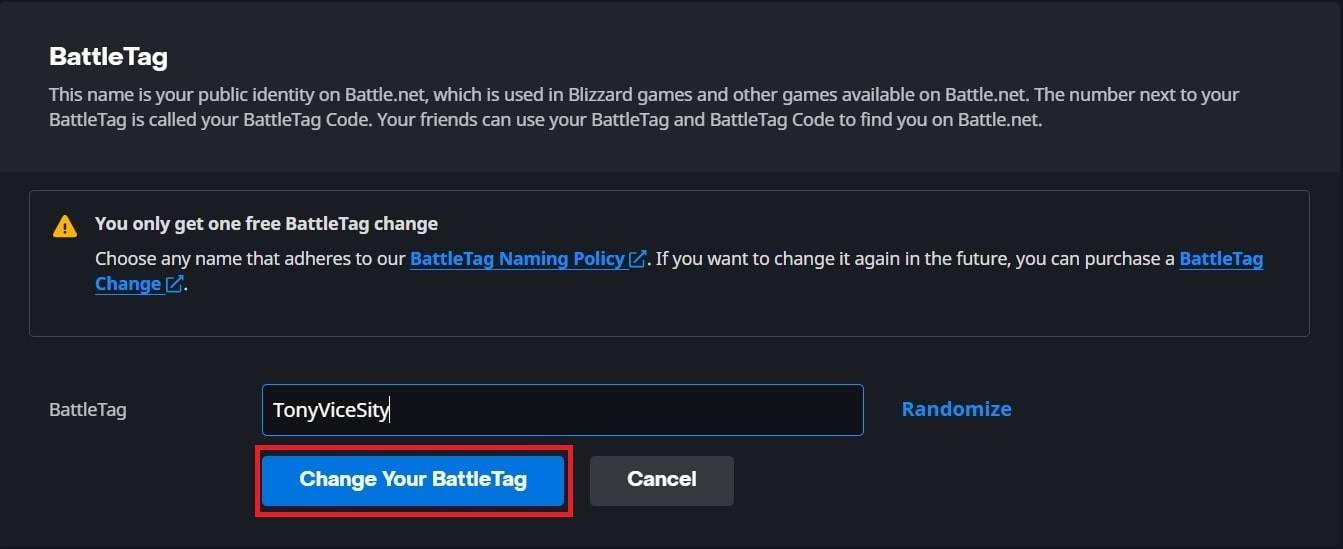
Task: Click blank area right of Cancel button
Action: tap(1000, 480)
